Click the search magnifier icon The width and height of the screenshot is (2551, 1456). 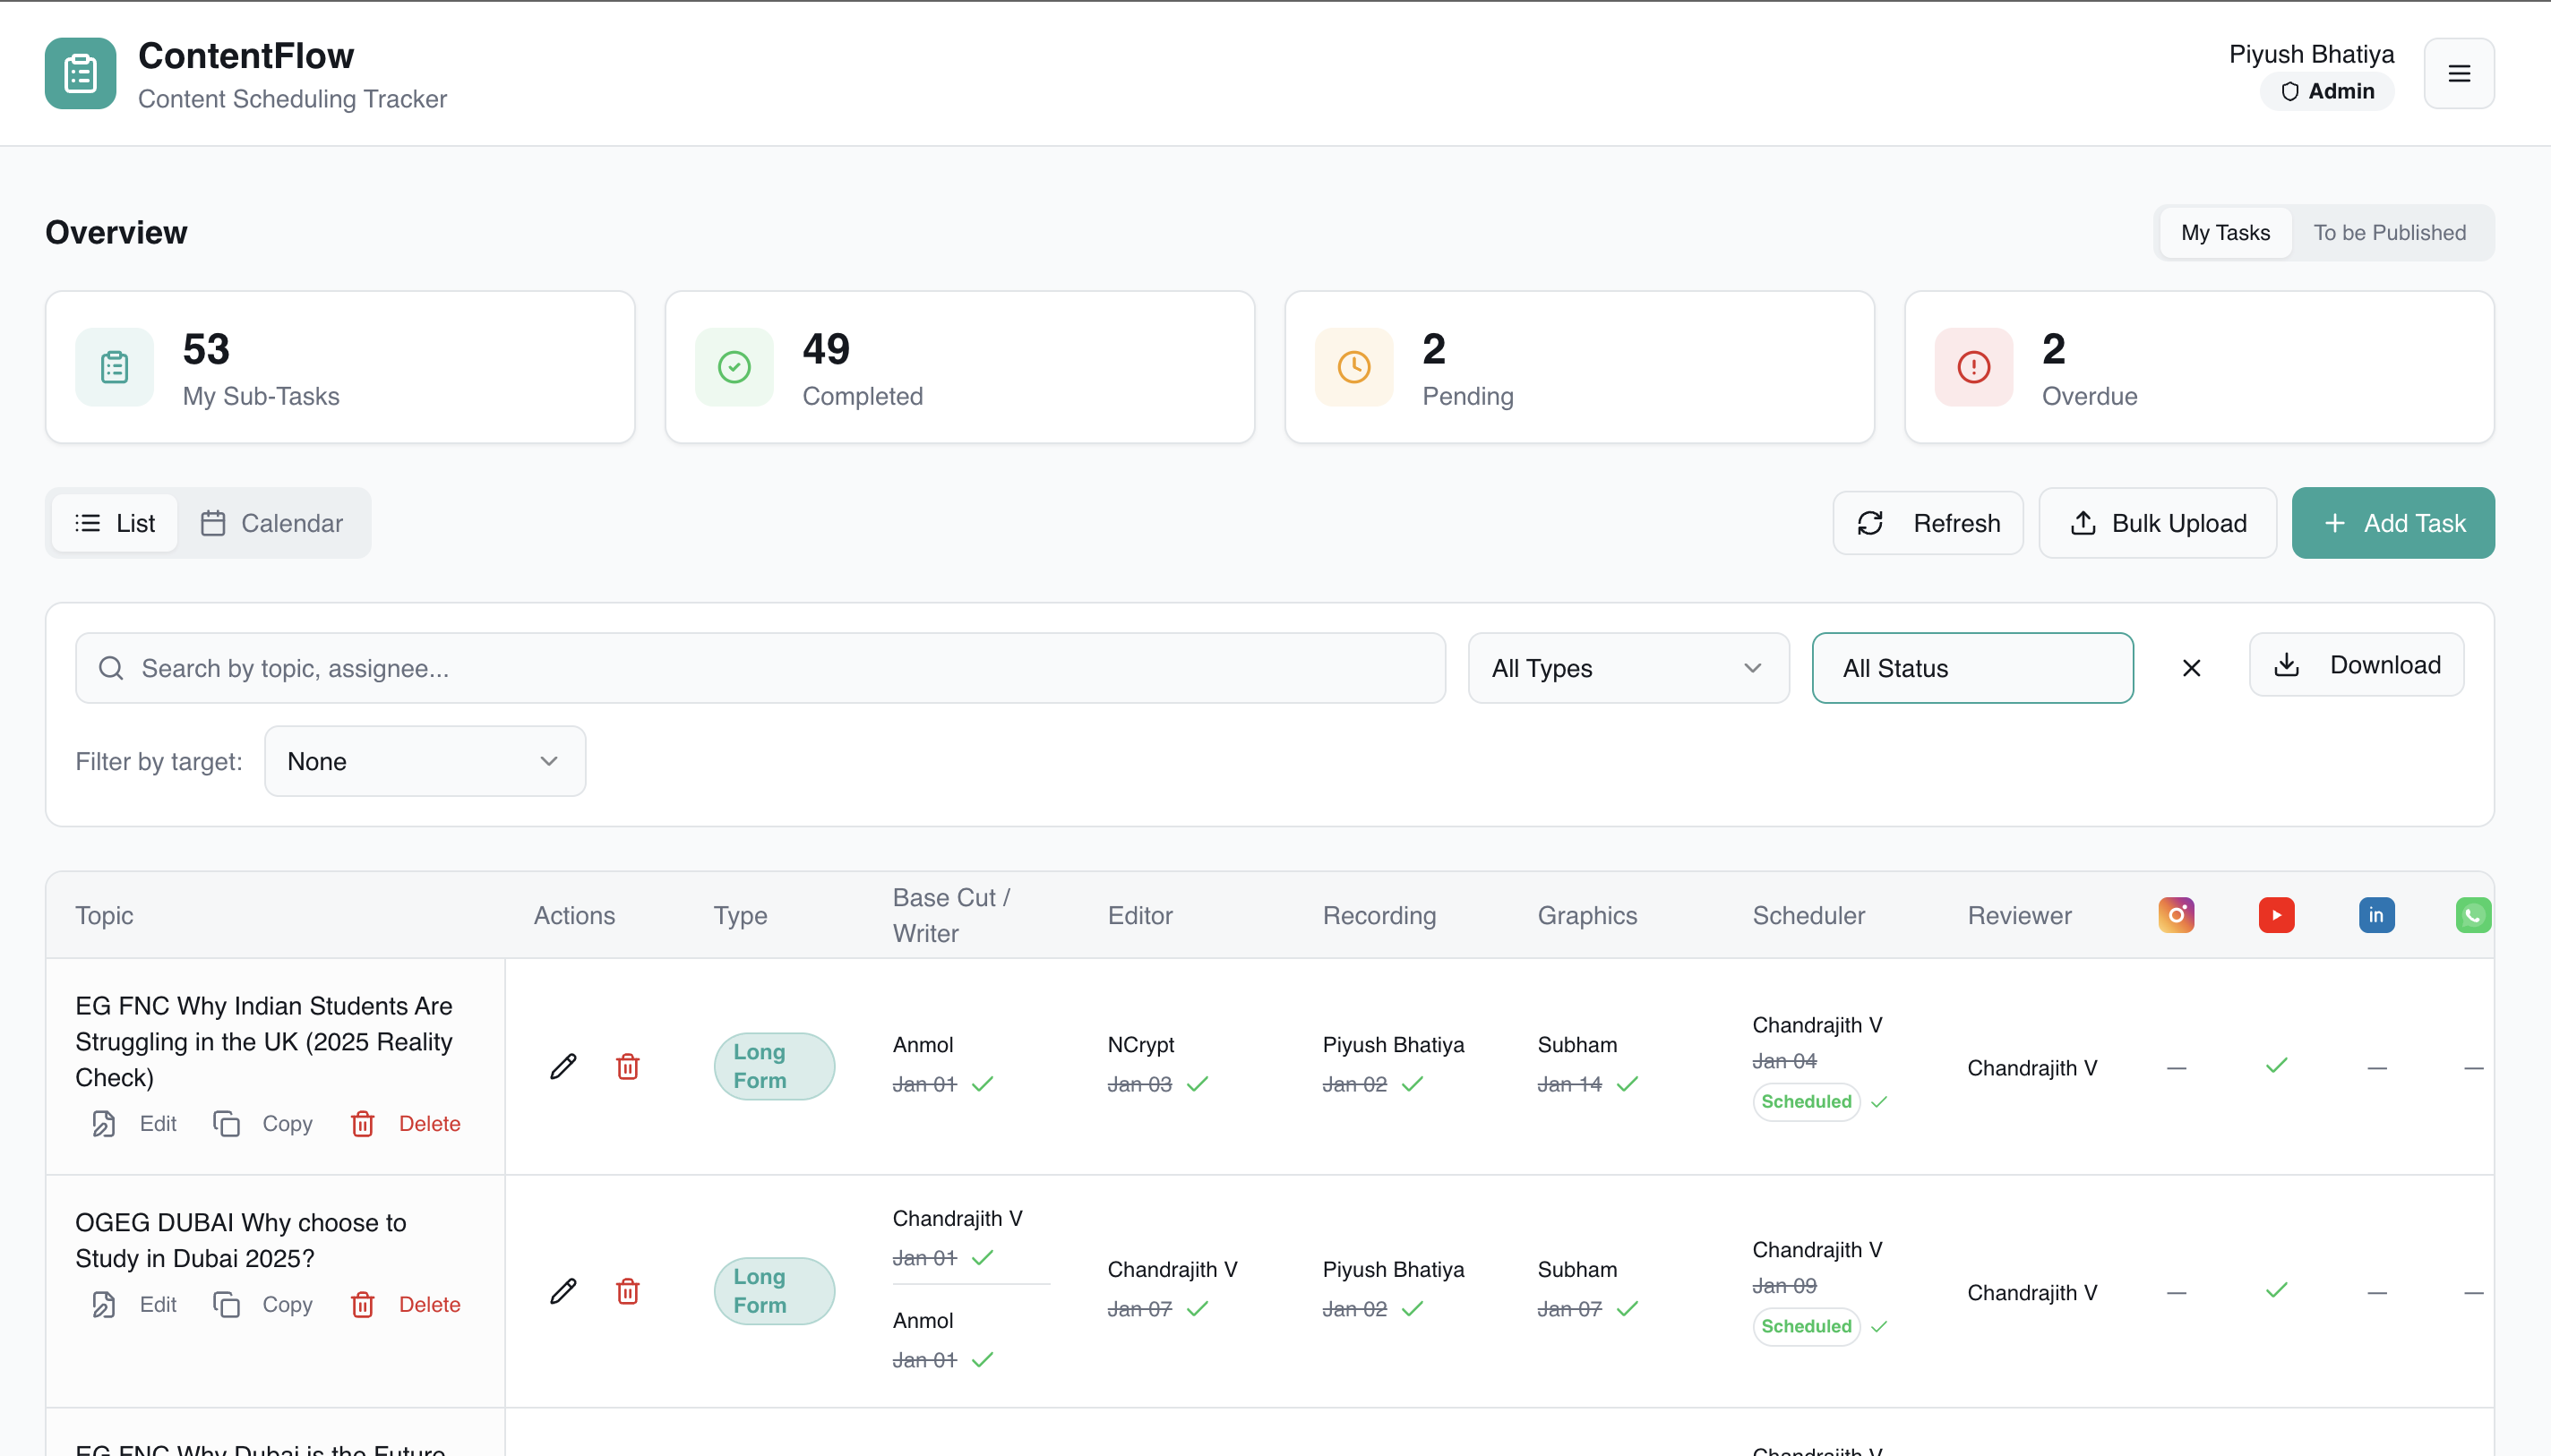(x=111, y=668)
